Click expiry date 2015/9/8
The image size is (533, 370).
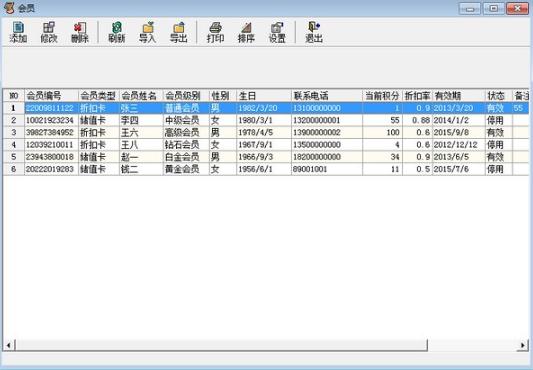tap(459, 132)
